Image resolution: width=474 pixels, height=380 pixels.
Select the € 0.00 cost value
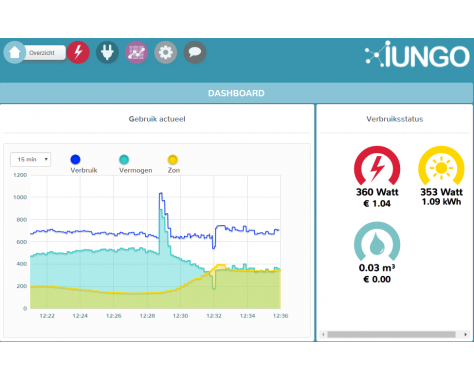click(377, 279)
